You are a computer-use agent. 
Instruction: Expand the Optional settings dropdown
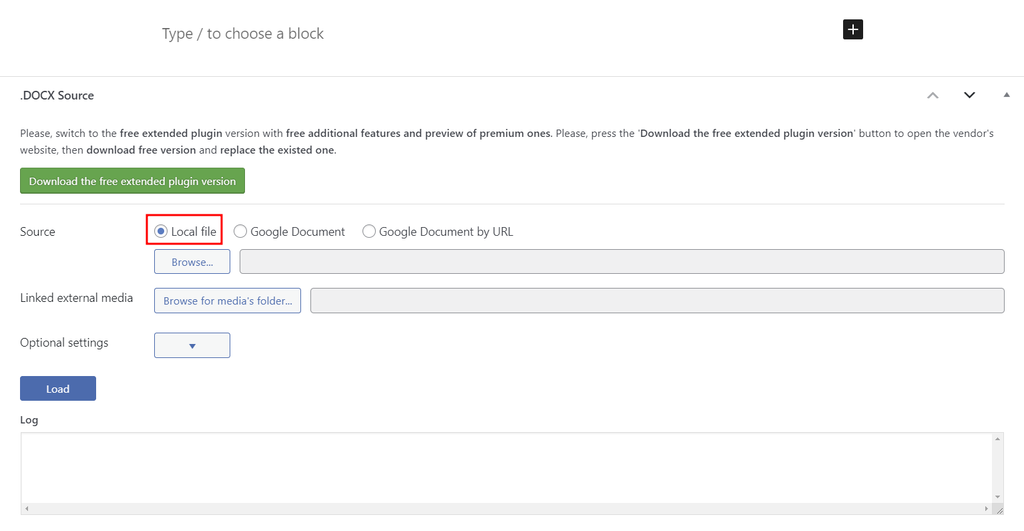click(x=192, y=345)
